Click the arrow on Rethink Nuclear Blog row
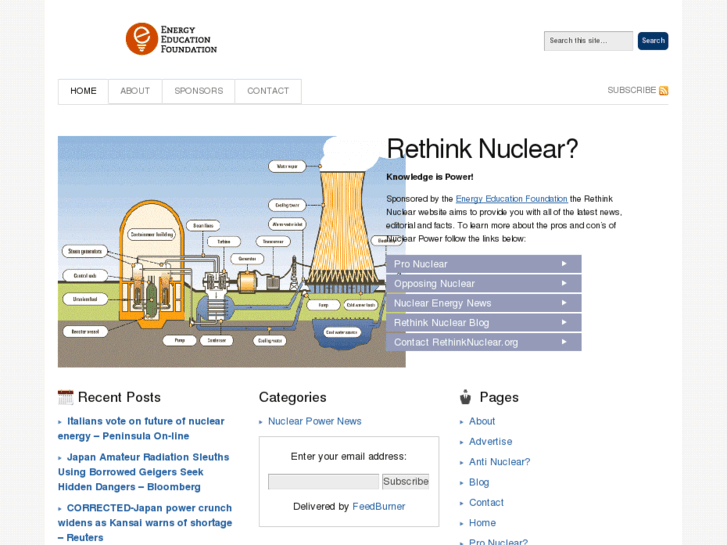This screenshot has width=727, height=545. point(564,322)
